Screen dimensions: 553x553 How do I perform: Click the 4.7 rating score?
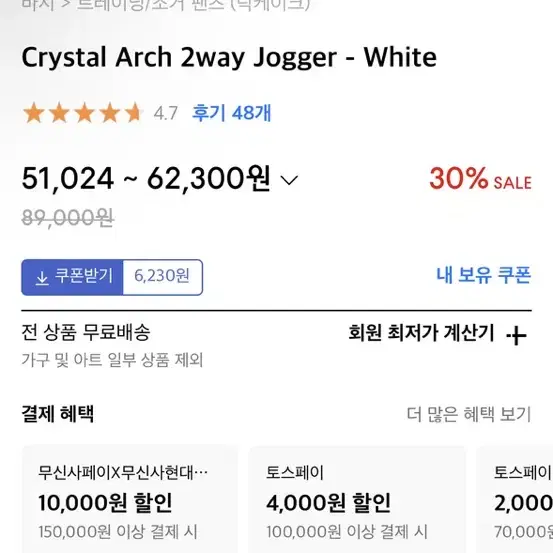(166, 114)
